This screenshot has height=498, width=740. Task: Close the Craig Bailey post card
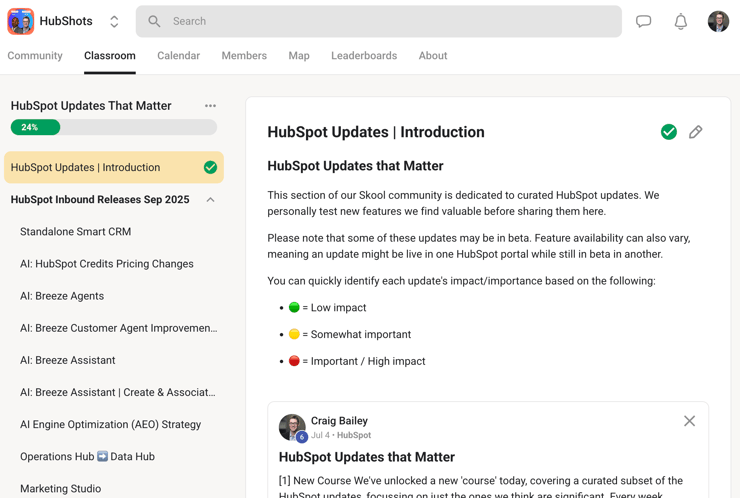click(689, 421)
